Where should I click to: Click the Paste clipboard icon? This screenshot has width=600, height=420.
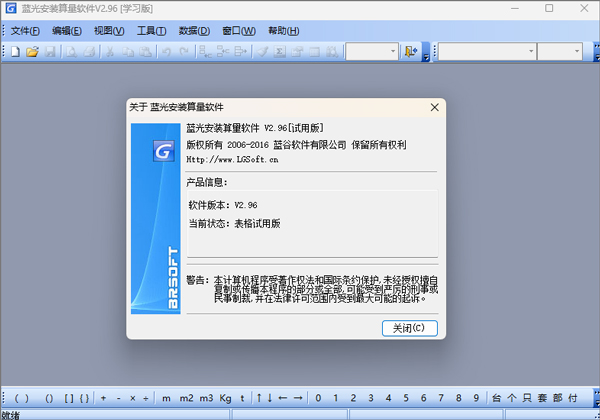click(x=145, y=52)
